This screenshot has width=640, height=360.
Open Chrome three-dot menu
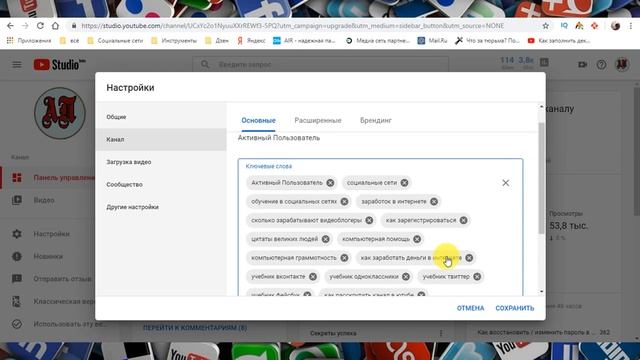(x=631, y=26)
